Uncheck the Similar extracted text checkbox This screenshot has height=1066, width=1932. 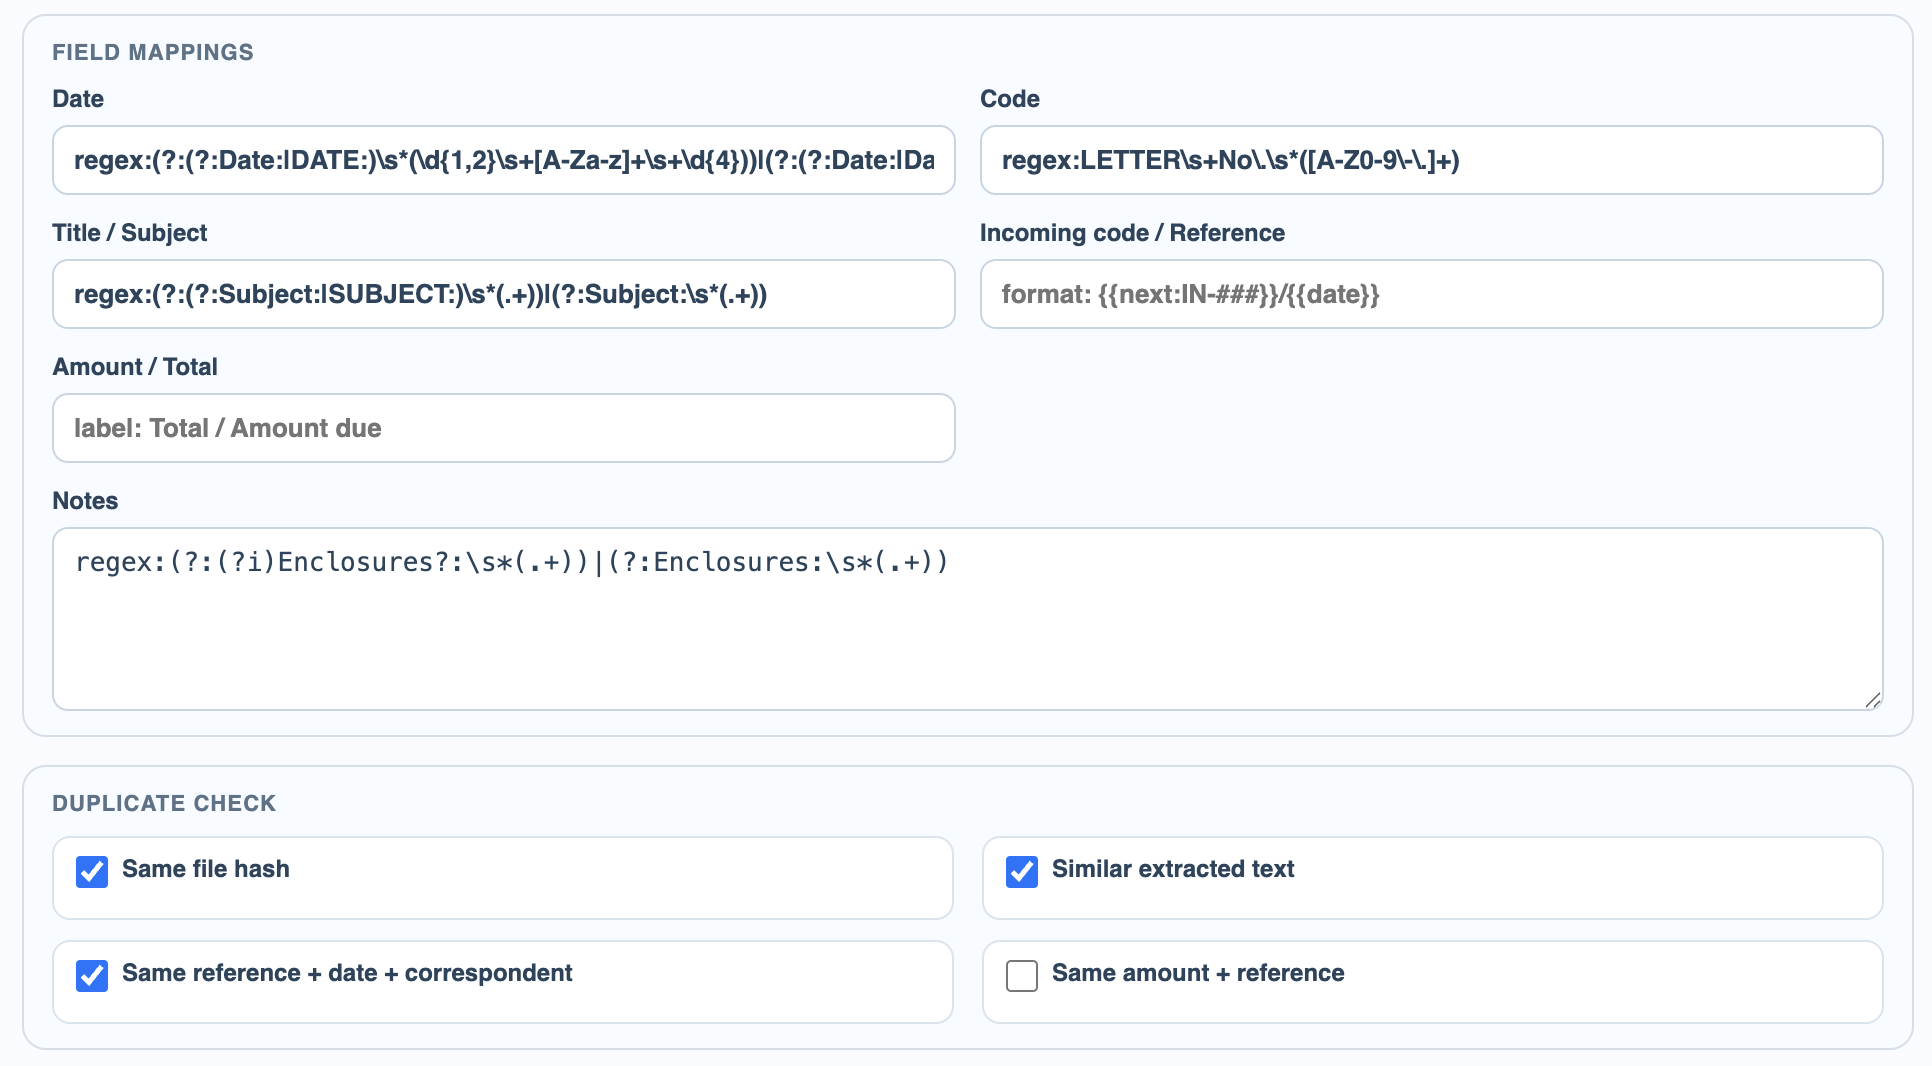[1022, 871]
